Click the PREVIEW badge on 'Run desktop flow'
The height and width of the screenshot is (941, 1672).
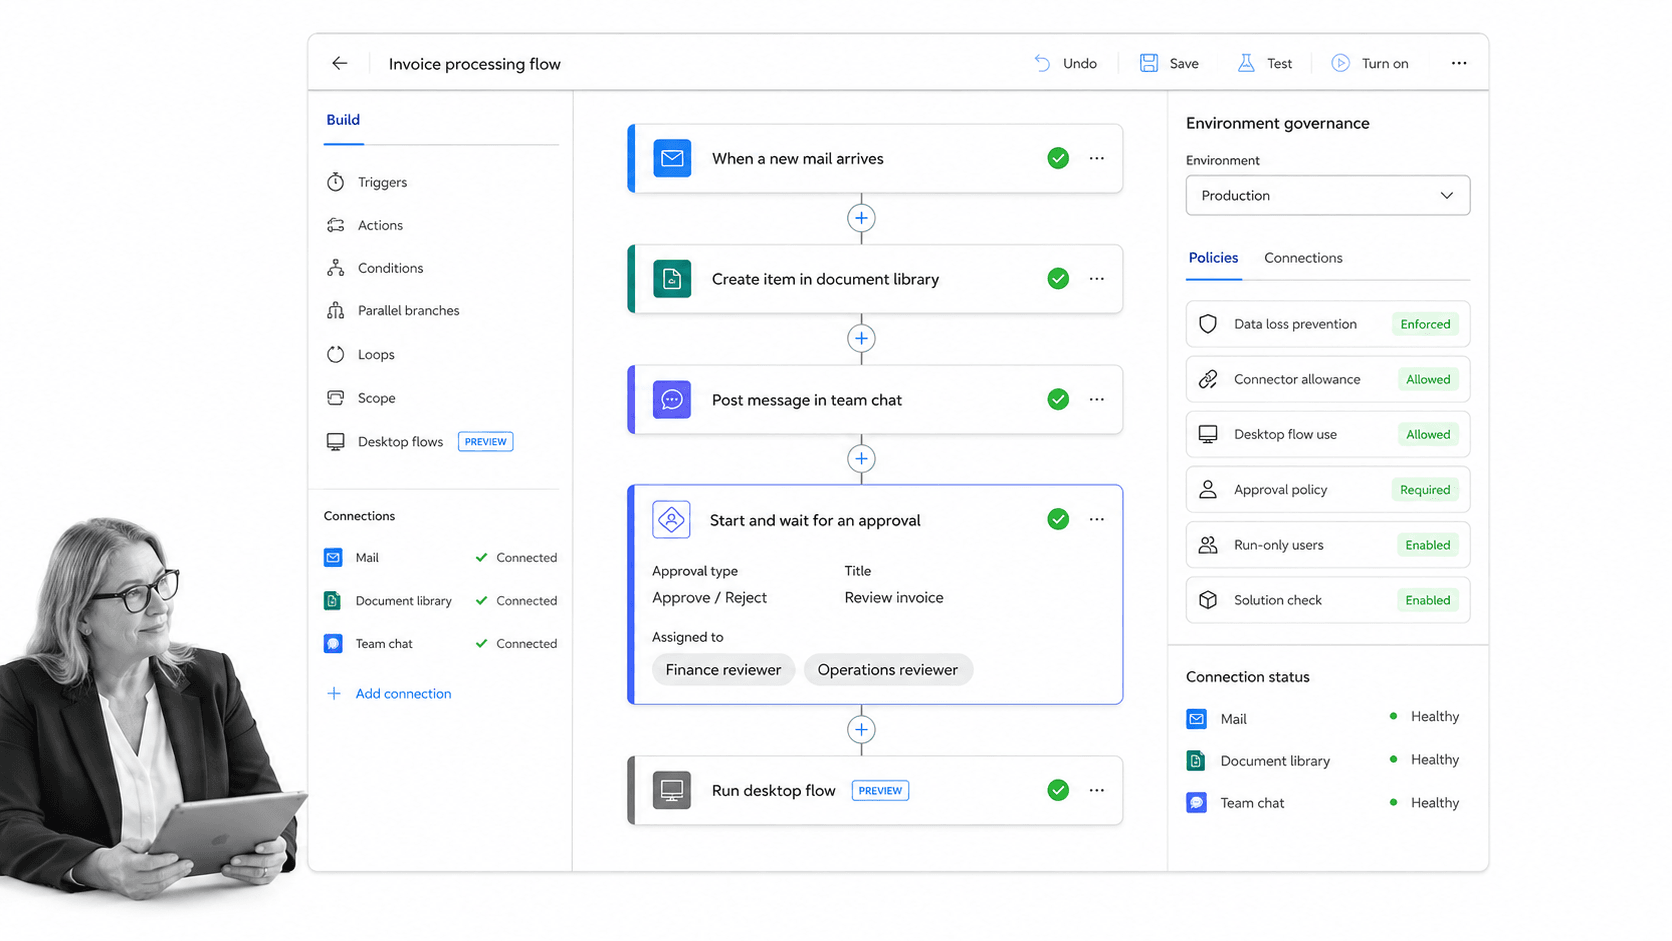point(880,790)
